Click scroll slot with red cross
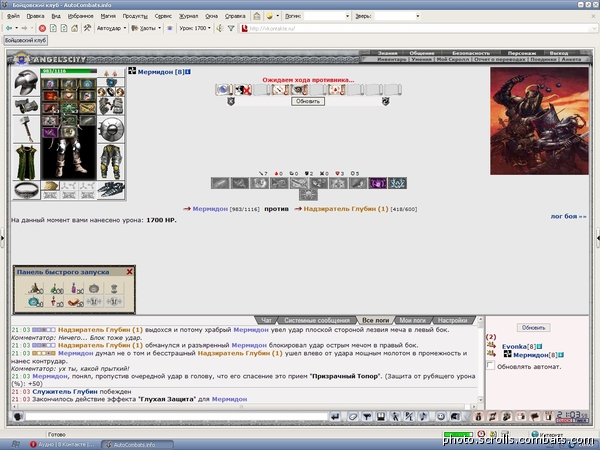The height and width of the screenshot is (450, 600). tap(243, 90)
